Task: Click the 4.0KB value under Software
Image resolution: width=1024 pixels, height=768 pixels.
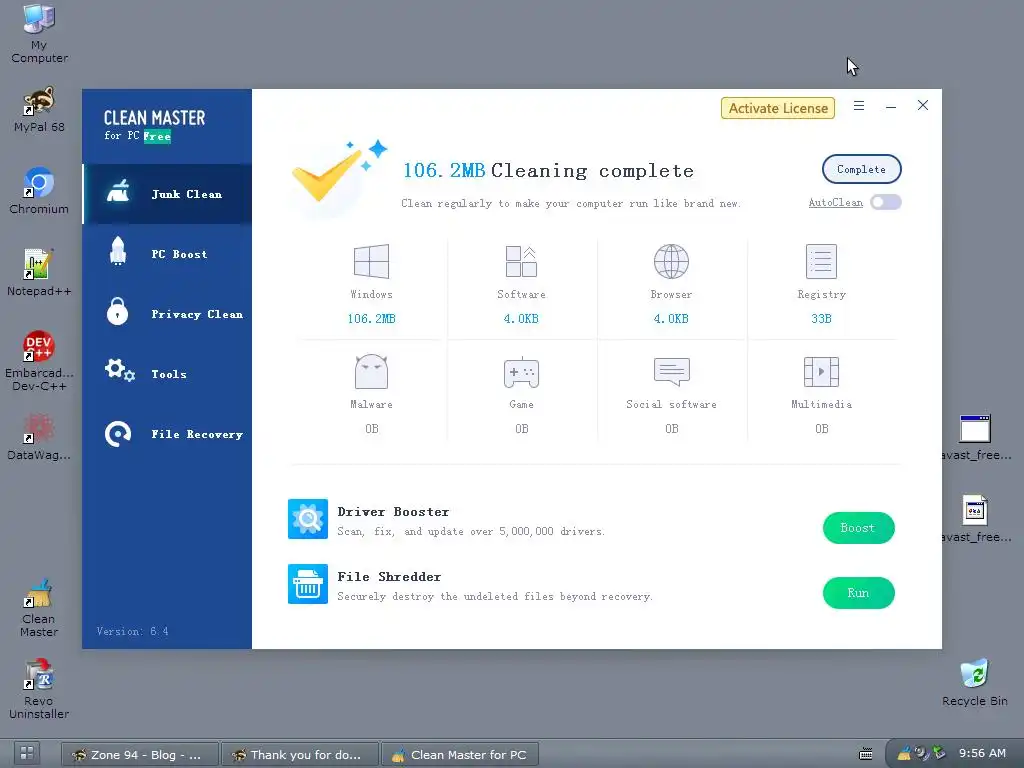Action: tap(521, 319)
